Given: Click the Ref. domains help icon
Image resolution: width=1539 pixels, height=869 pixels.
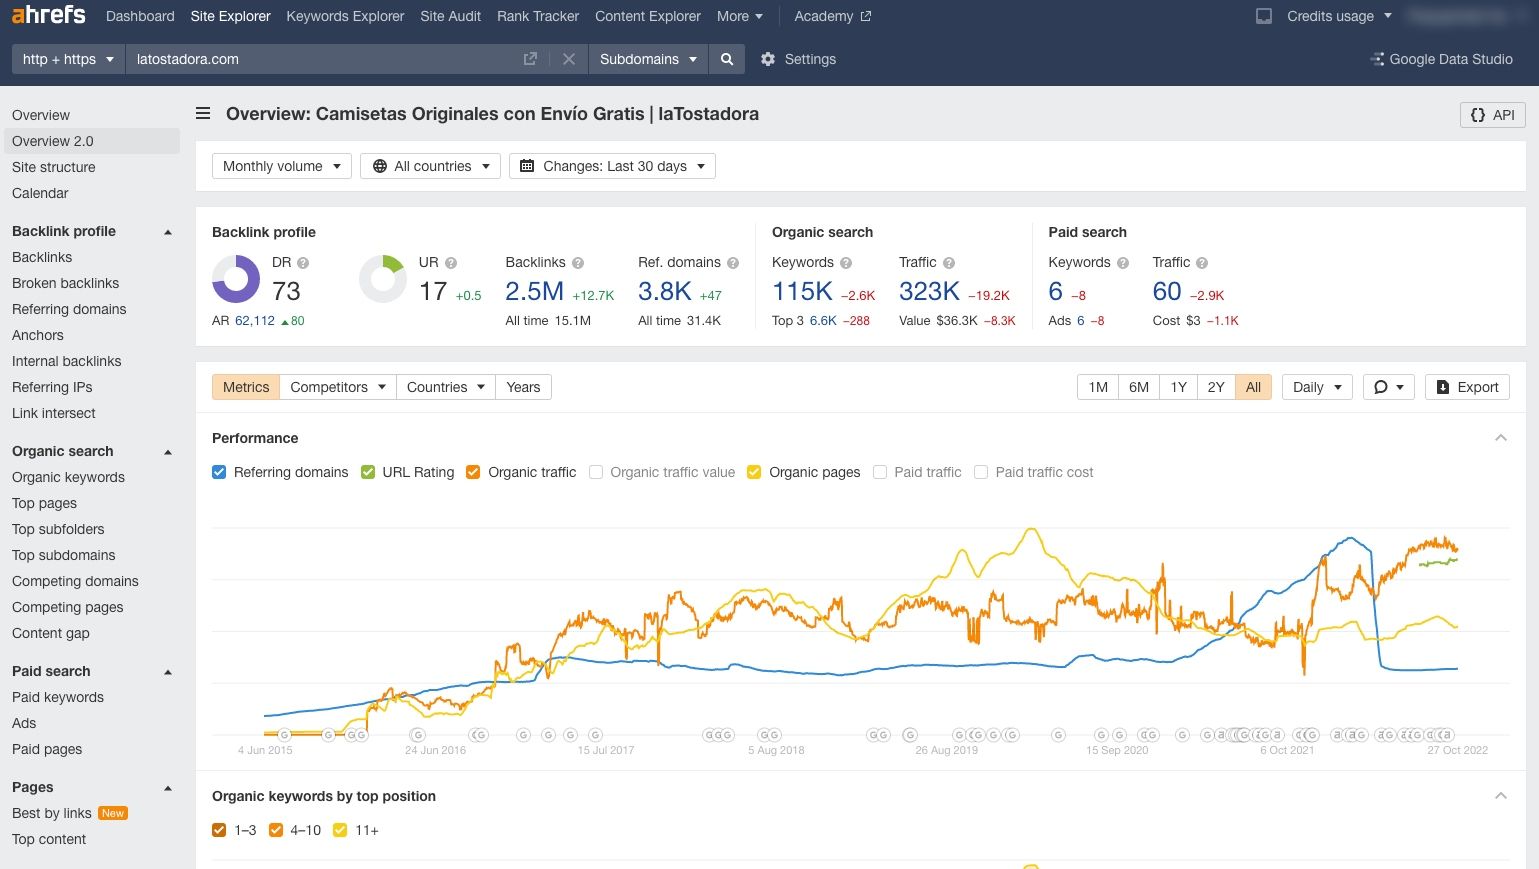Looking at the screenshot, I should (733, 263).
